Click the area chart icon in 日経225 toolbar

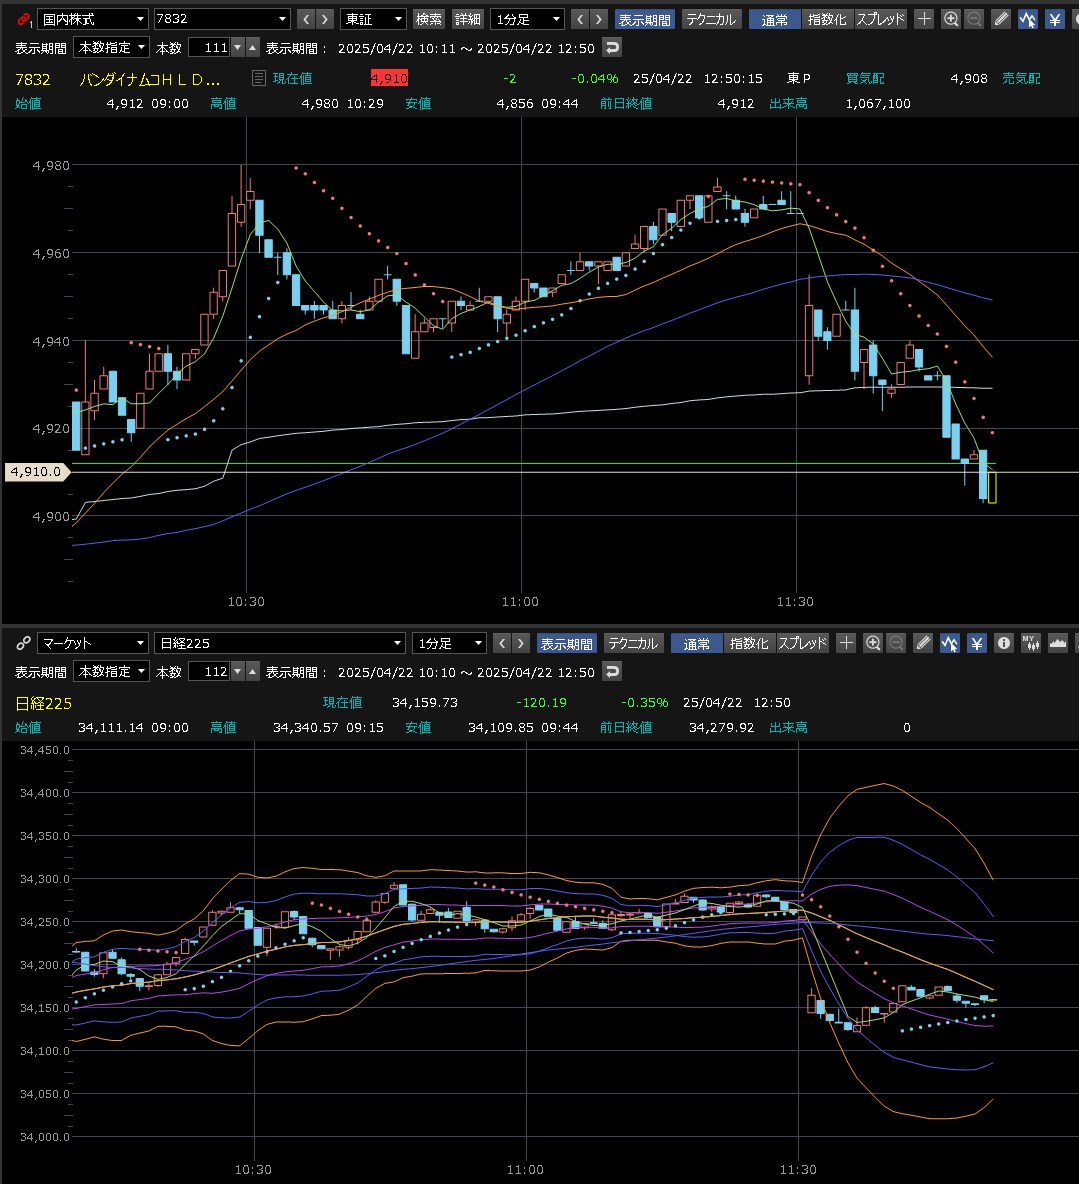[x=1058, y=643]
